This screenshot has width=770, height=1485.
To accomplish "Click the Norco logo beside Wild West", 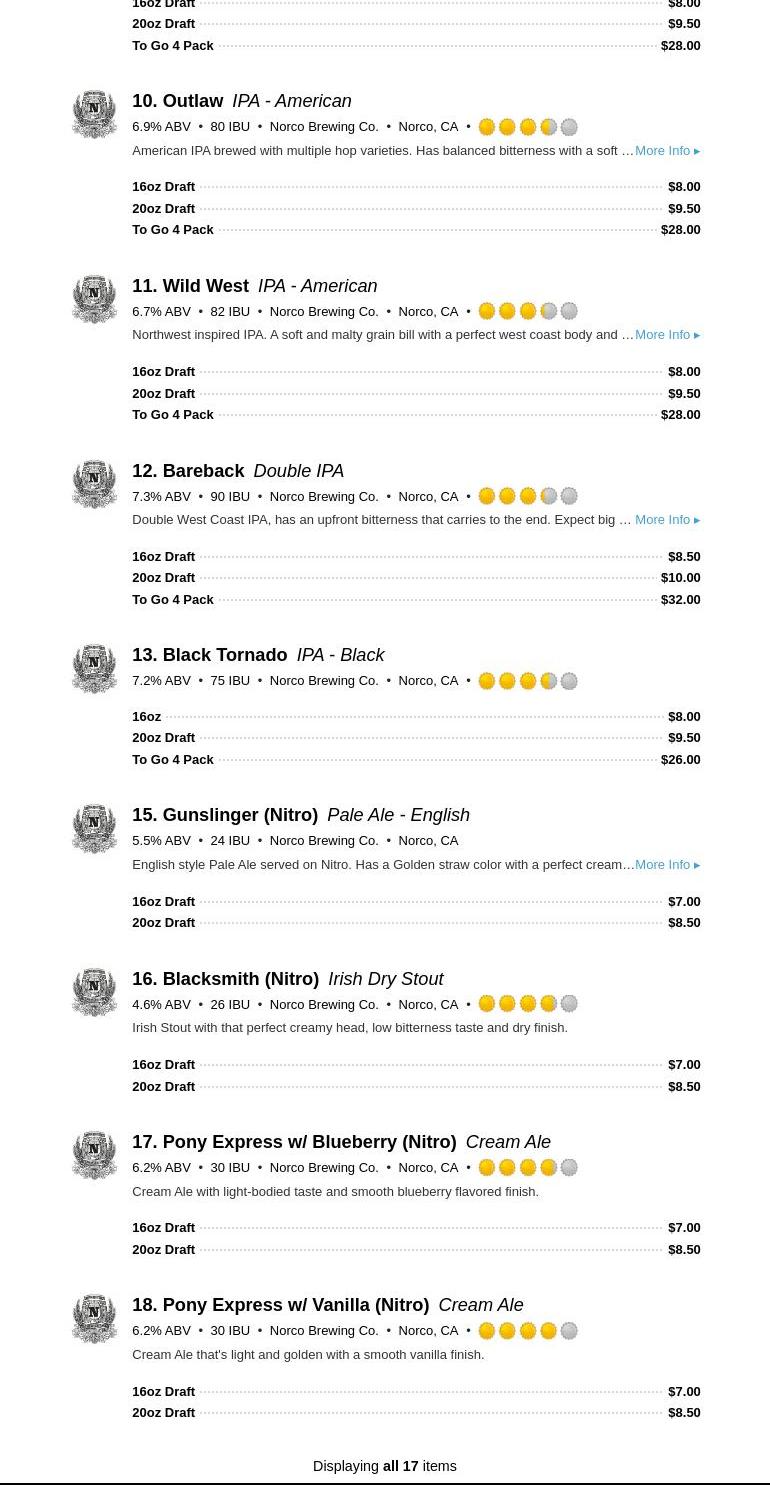I will 94,299.
